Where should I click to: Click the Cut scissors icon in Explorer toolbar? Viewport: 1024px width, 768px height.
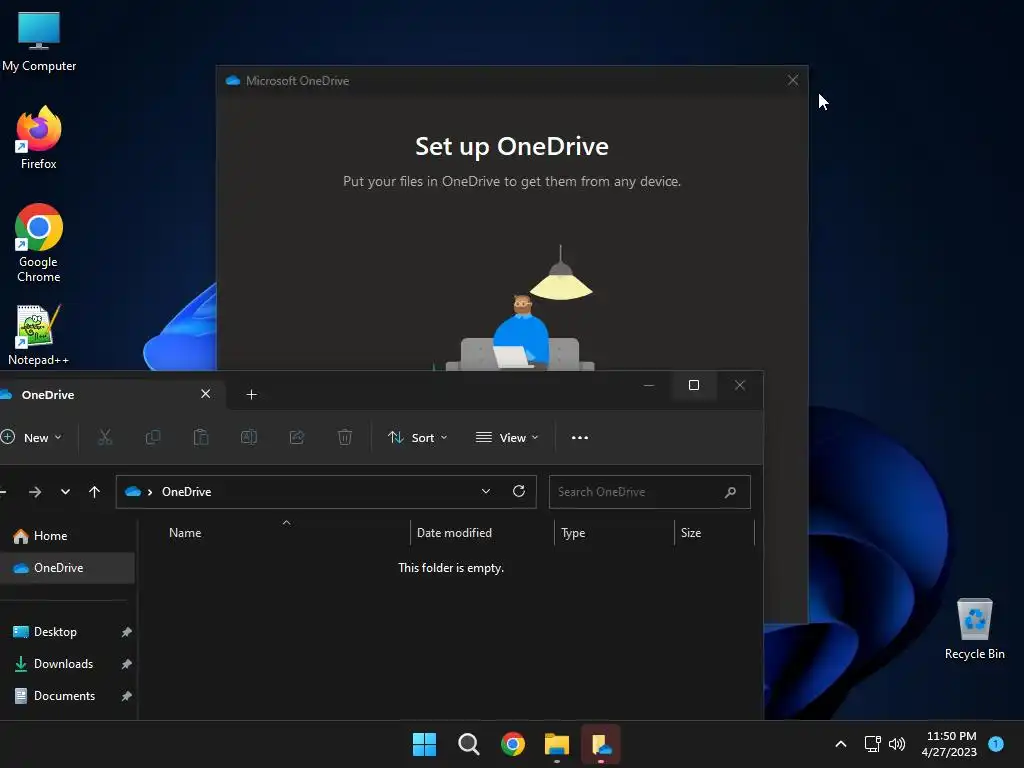(104, 438)
